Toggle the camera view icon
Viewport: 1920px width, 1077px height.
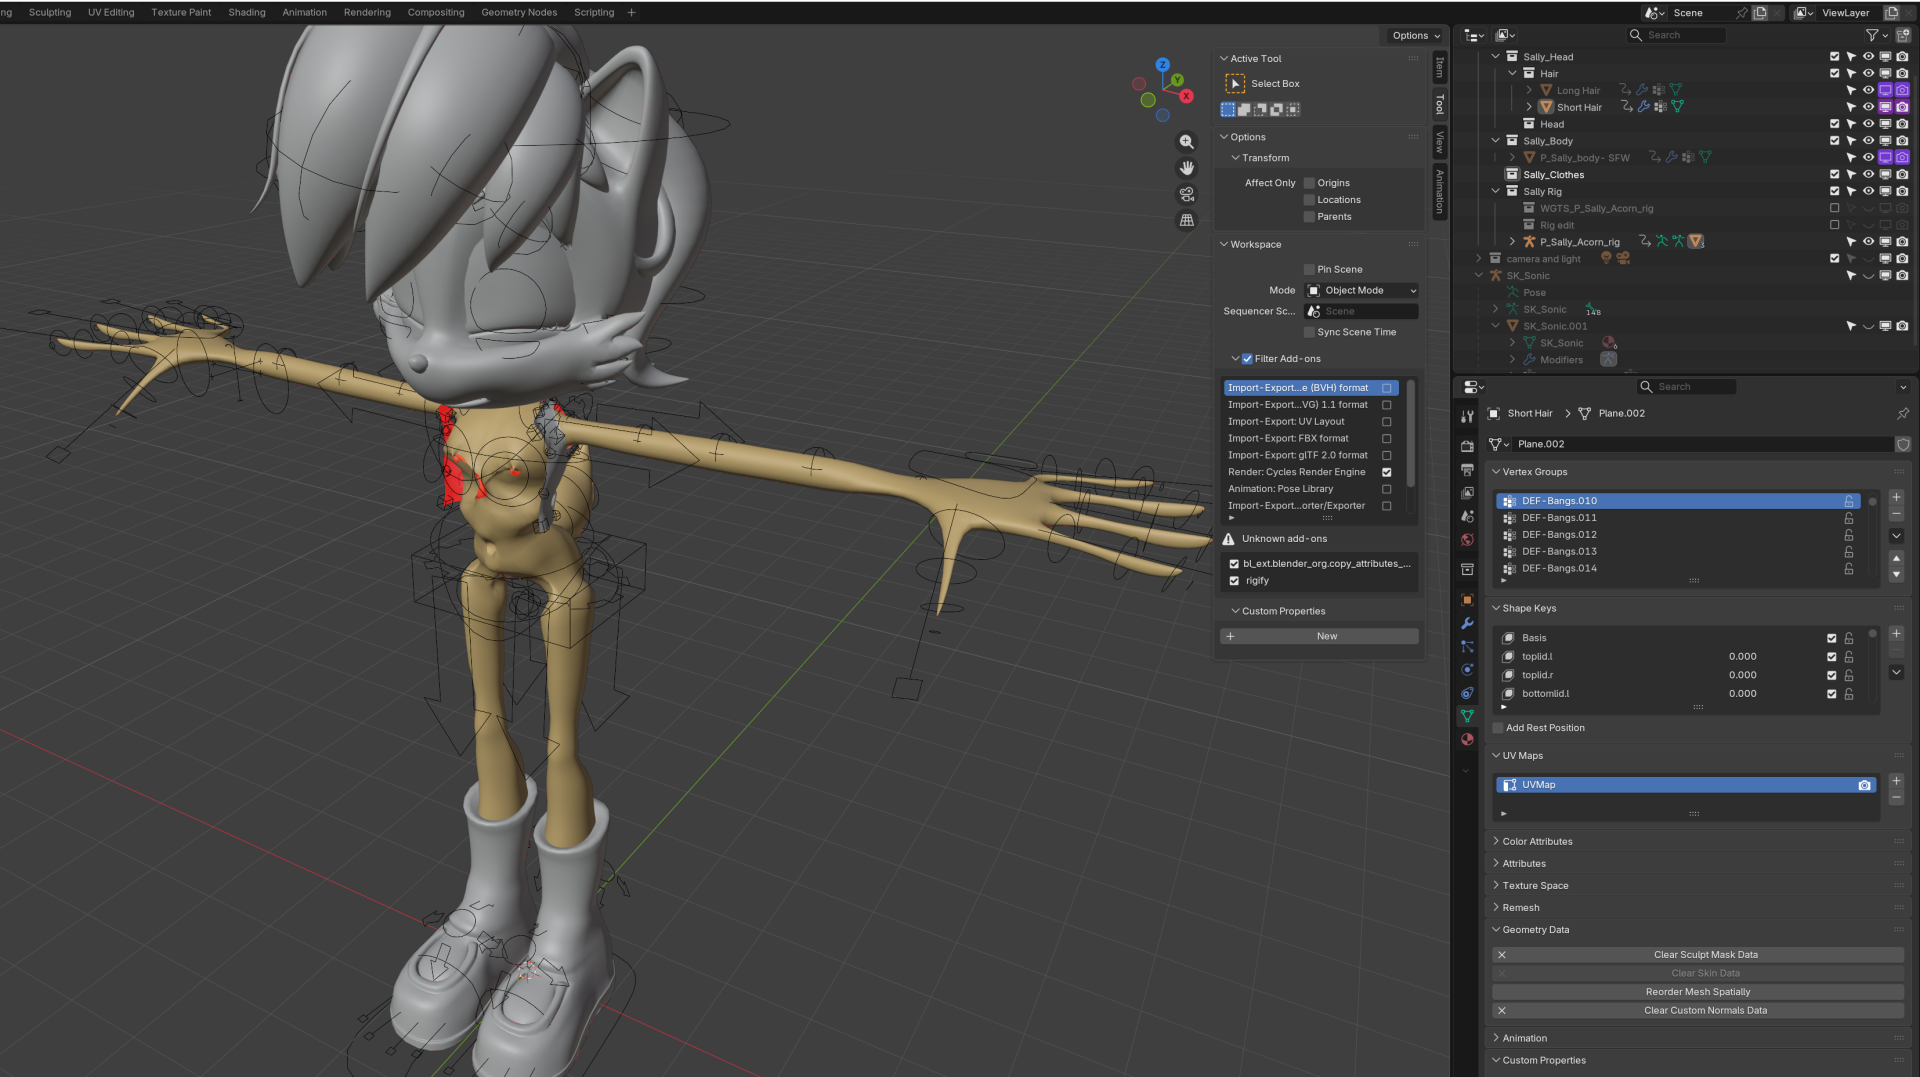[x=1187, y=194]
